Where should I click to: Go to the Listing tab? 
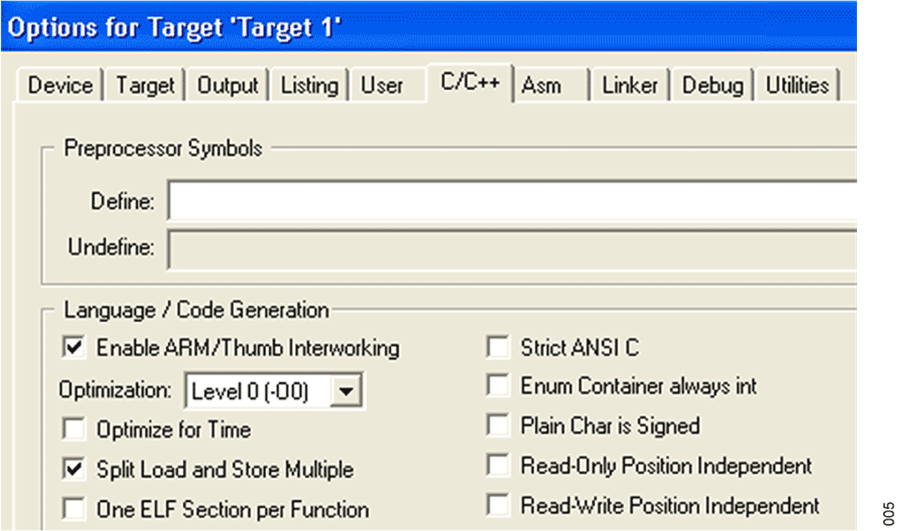pyautogui.click(x=309, y=86)
